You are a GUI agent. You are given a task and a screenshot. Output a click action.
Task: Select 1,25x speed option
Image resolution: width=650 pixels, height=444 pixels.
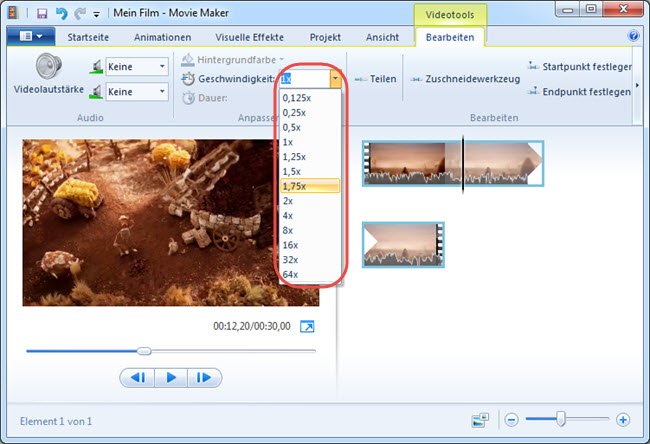[x=310, y=157]
